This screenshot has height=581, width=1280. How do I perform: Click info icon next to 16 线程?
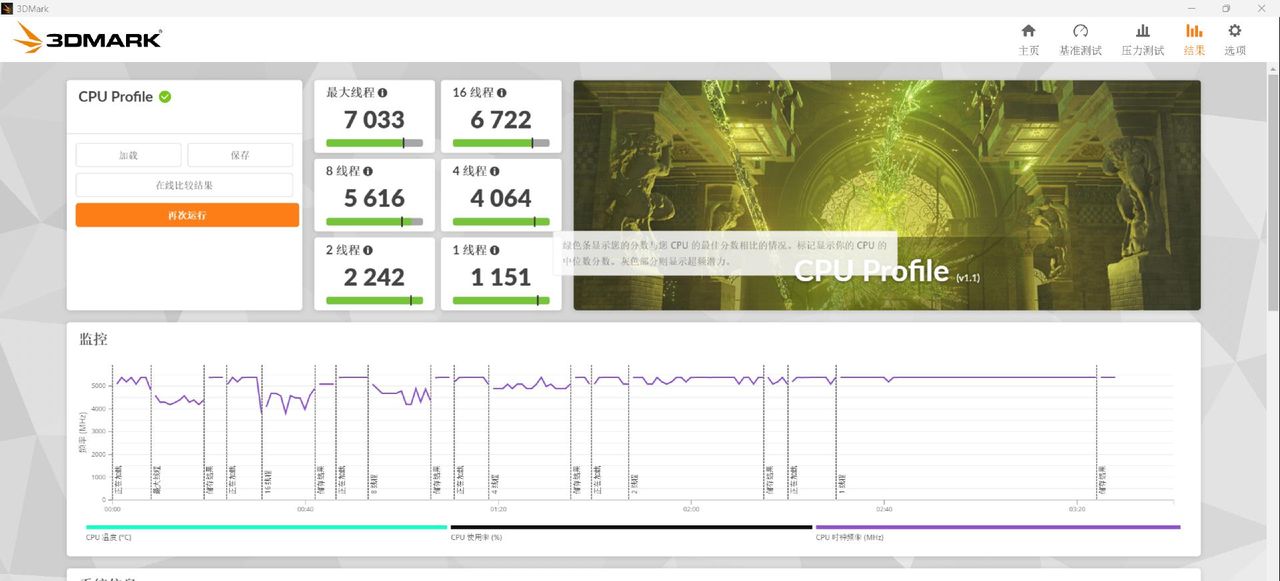tap(502, 93)
